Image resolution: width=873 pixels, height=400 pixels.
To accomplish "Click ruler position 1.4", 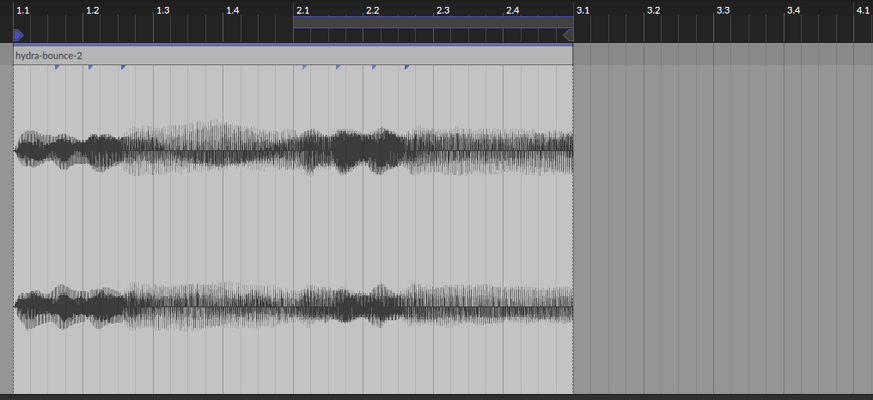I will [233, 11].
